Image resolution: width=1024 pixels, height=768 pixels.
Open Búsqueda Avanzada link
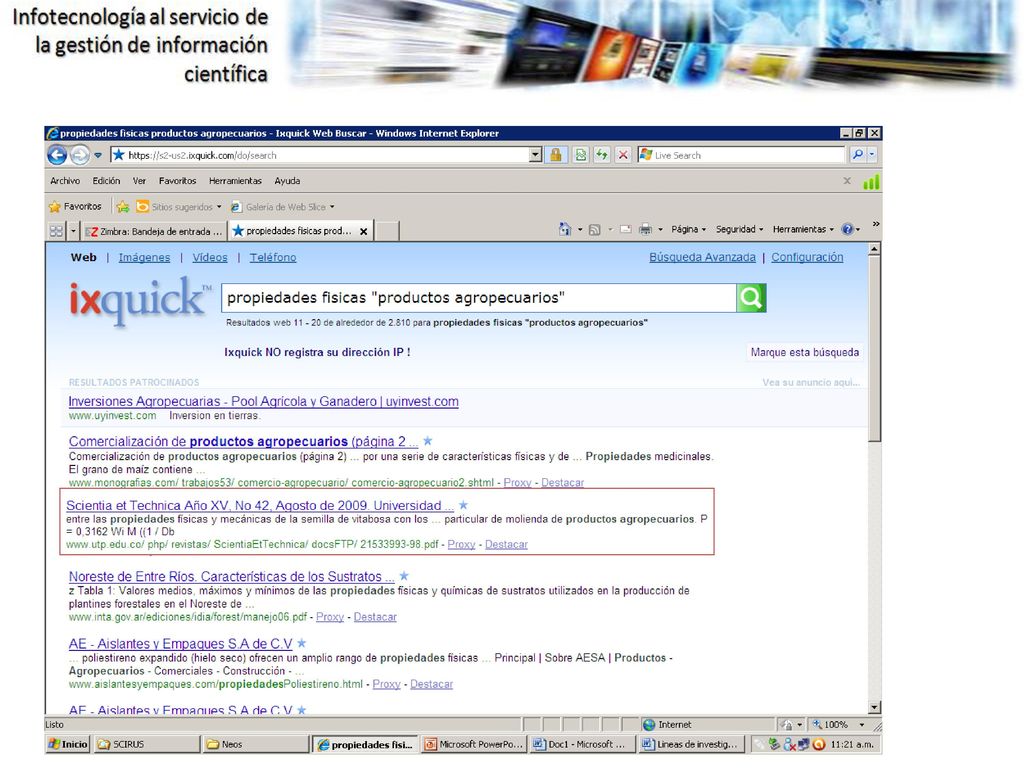pos(702,257)
